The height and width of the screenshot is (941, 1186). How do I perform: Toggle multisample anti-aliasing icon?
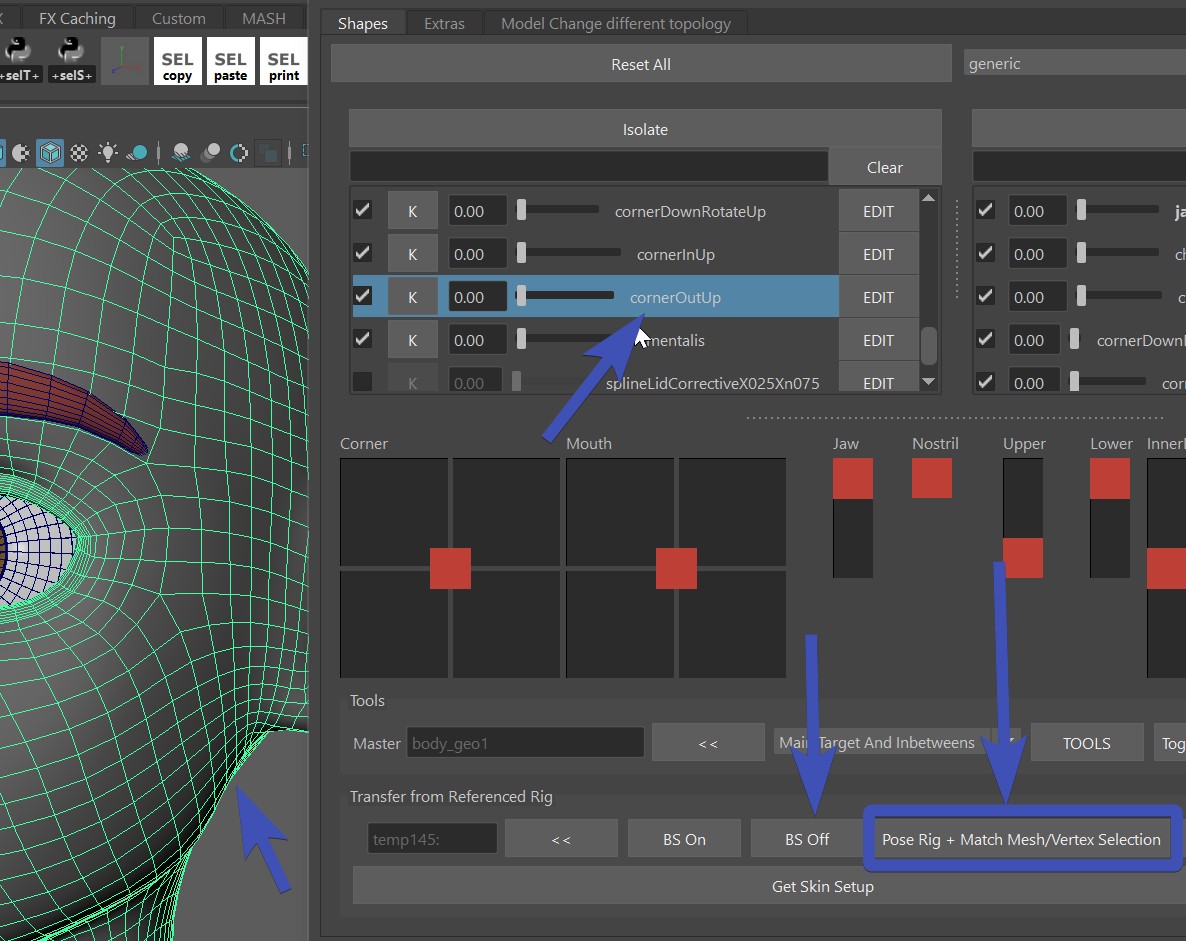click(x=239, y=154)
